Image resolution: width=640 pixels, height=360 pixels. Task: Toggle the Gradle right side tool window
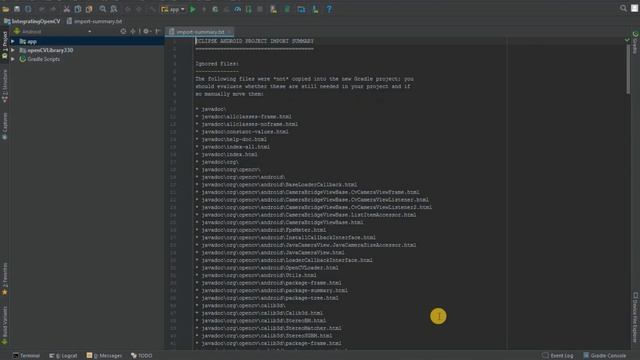[x=635, y=42]
